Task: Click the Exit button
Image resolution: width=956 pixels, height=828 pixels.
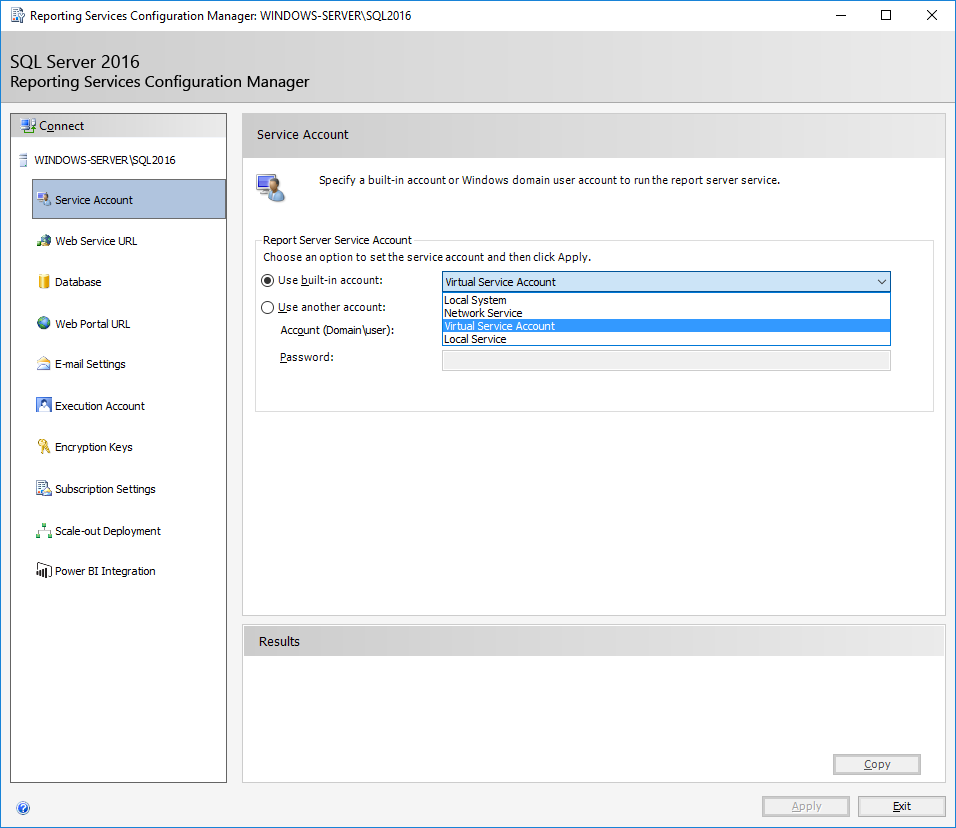Action: point(901,806)
